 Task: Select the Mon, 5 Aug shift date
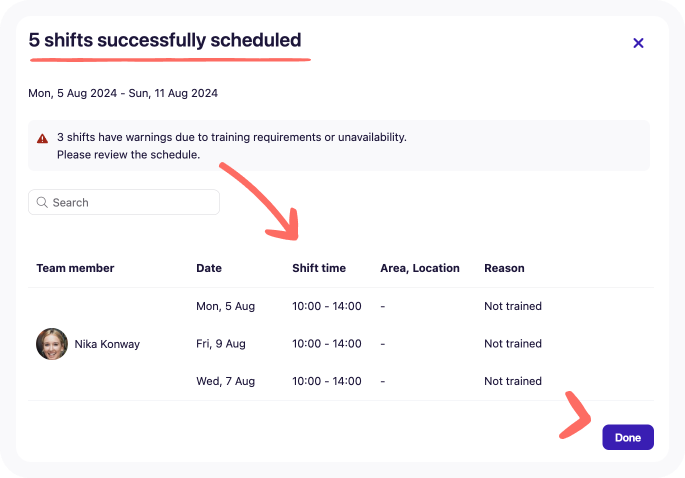tap(226, 306)
